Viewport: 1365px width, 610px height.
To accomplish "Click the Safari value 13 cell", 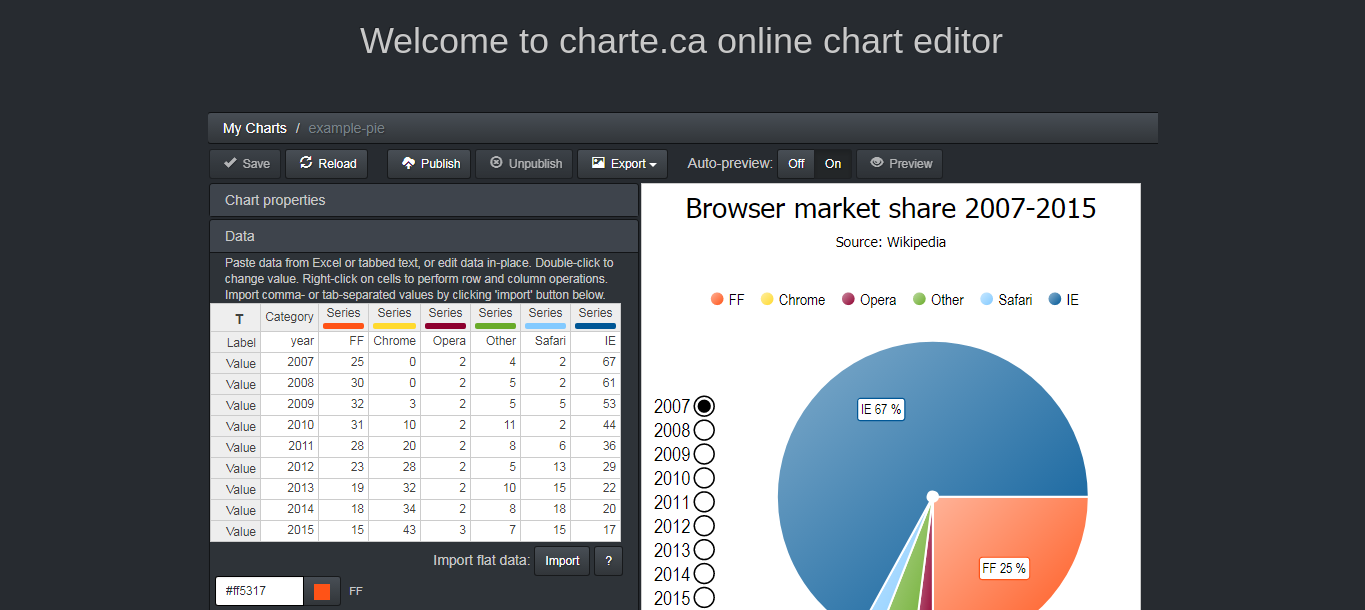I will [x=546, y=468].
